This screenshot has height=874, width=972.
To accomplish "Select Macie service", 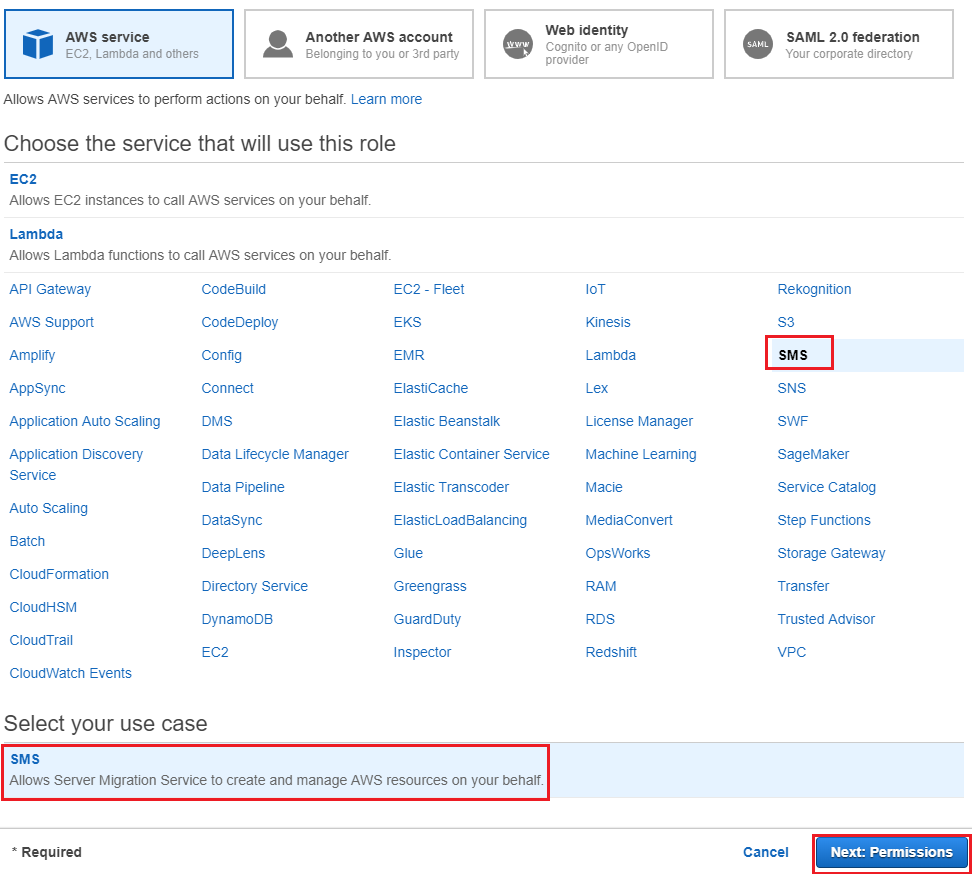I will click(604, 487).
